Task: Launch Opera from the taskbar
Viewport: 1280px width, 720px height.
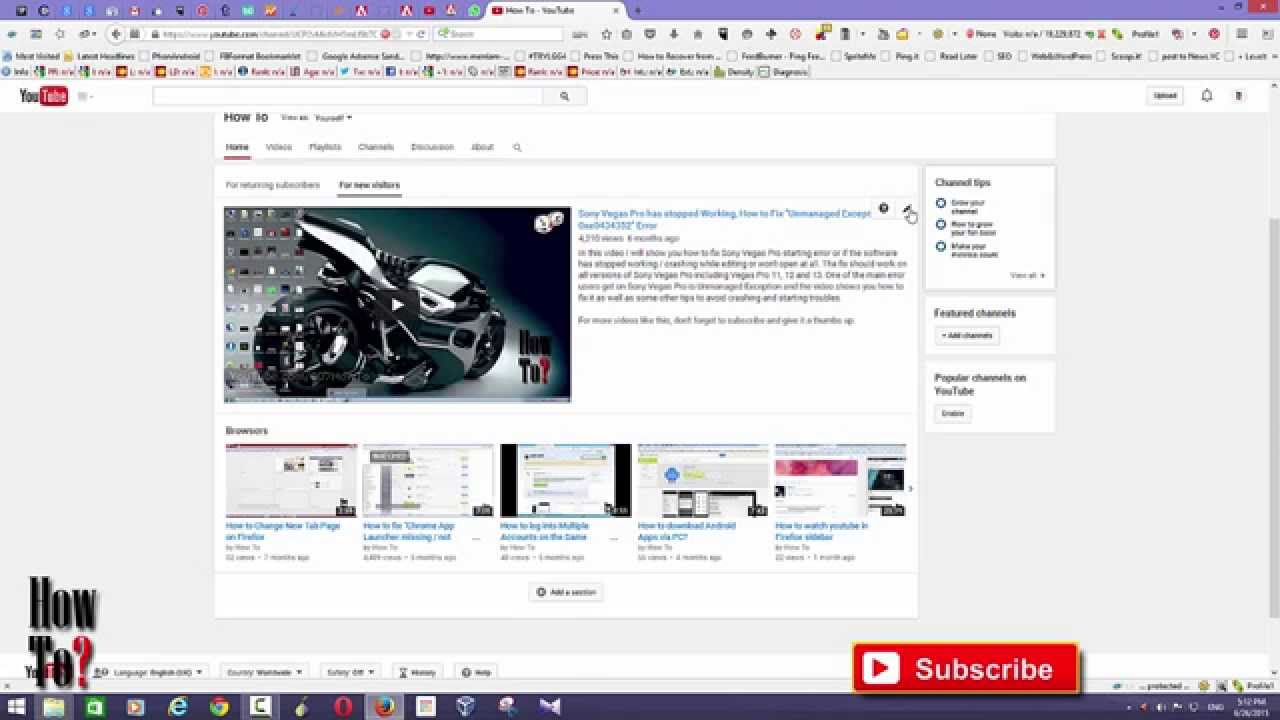Action: click(343, 707)
